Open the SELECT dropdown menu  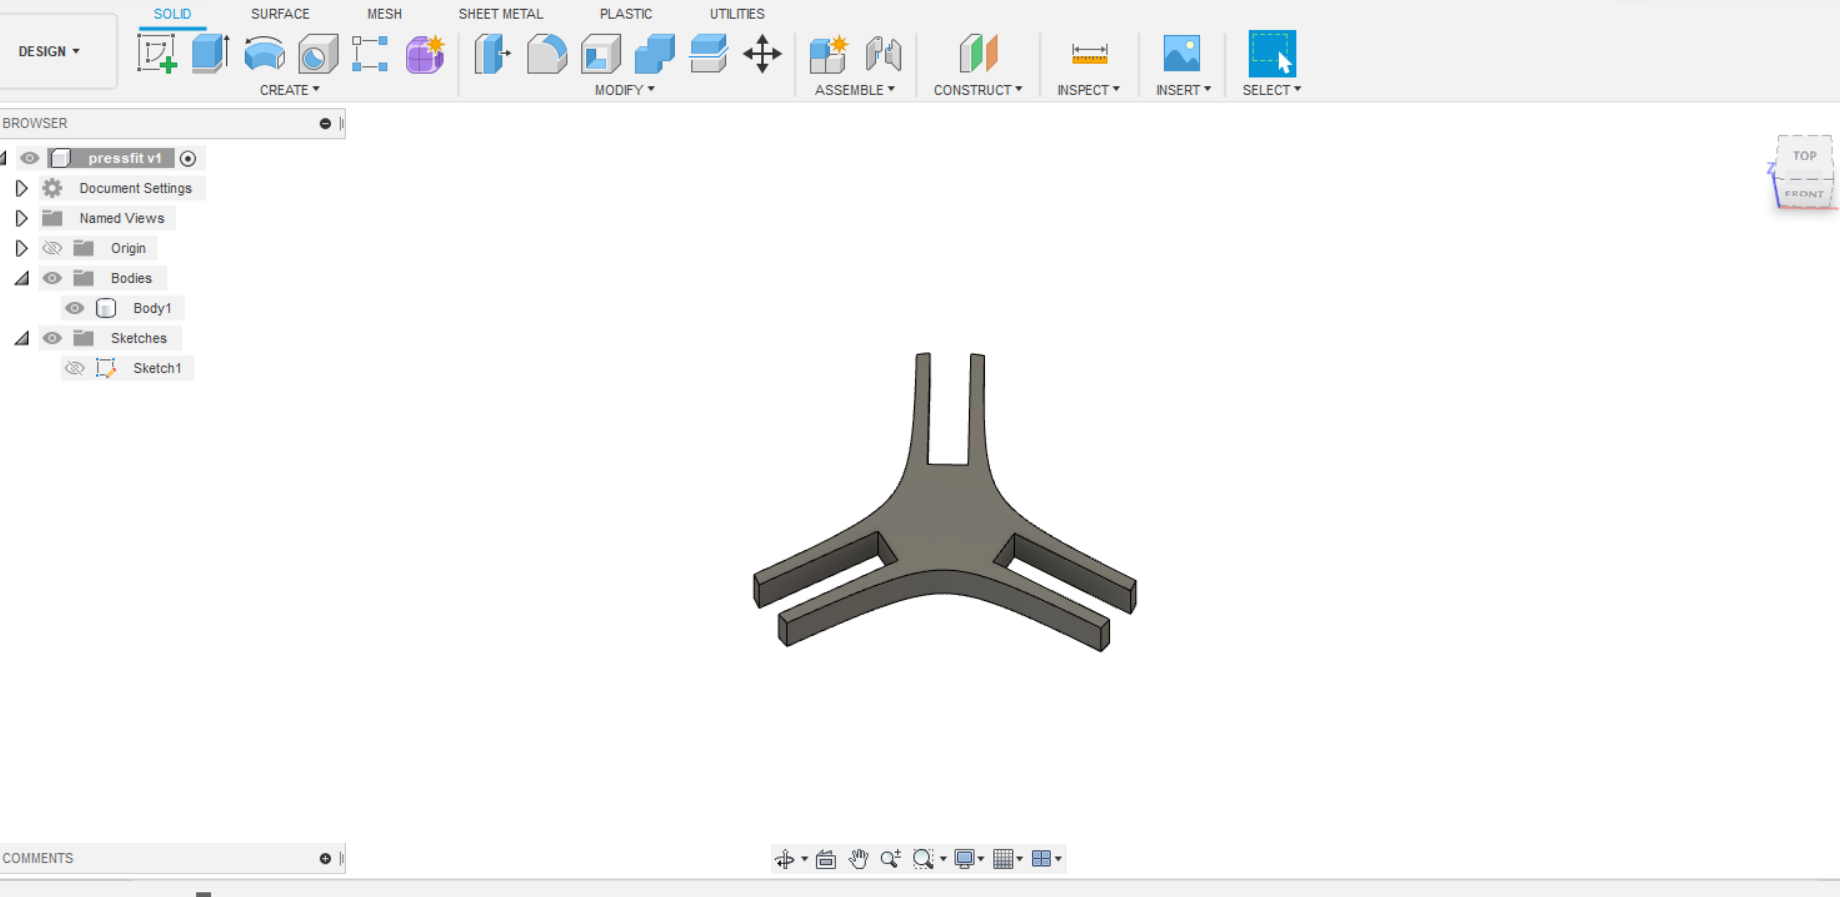[x=1272, y=90]
